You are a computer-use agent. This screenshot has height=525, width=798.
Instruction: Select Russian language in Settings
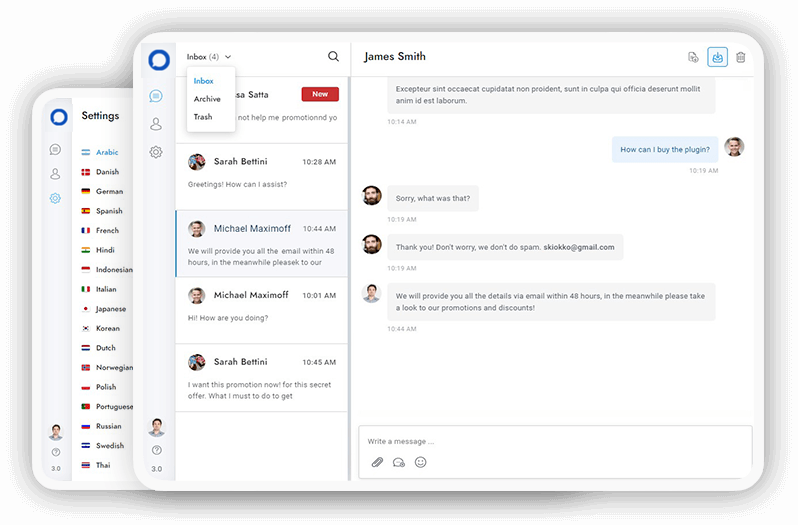pyautogui.click(x=102, y=426)
